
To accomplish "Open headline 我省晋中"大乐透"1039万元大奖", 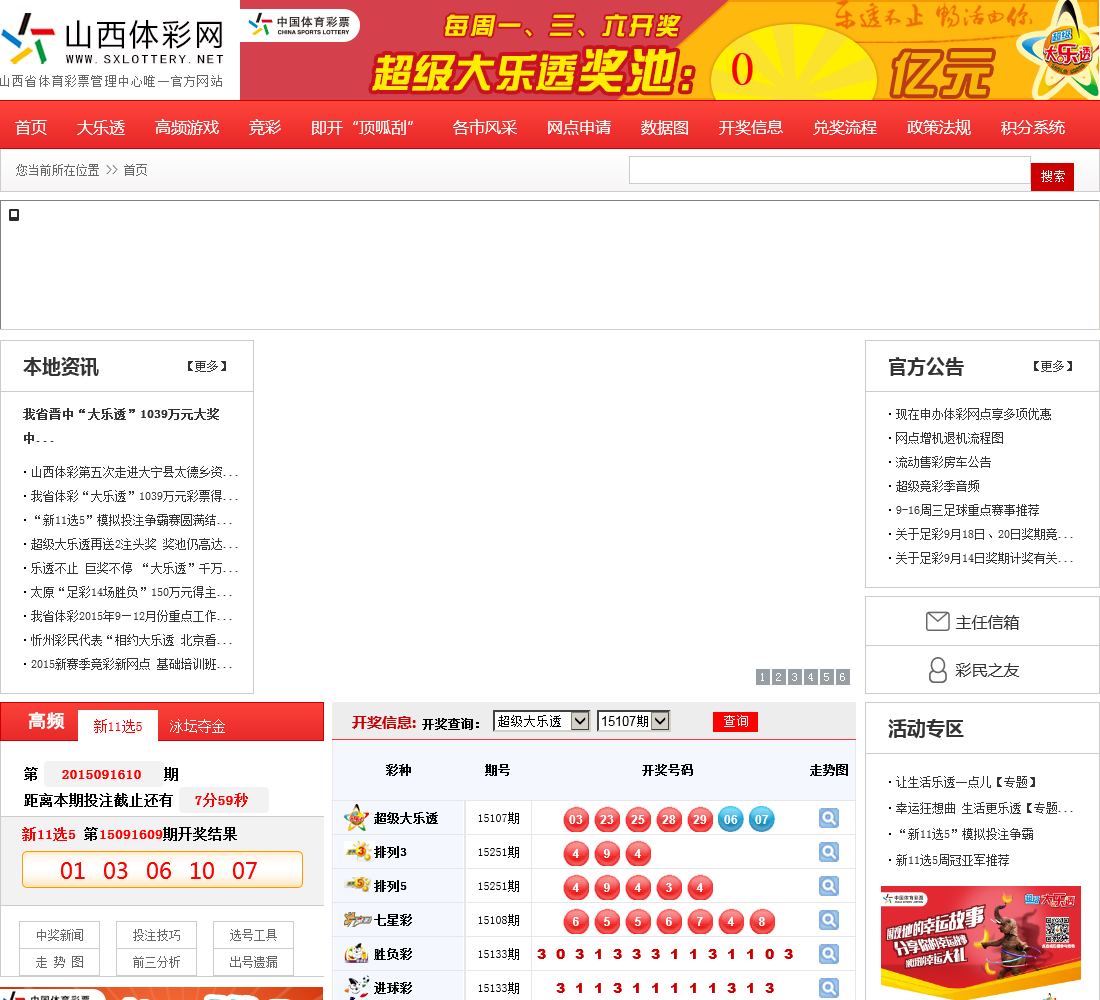I will click(x=121, y=425).
